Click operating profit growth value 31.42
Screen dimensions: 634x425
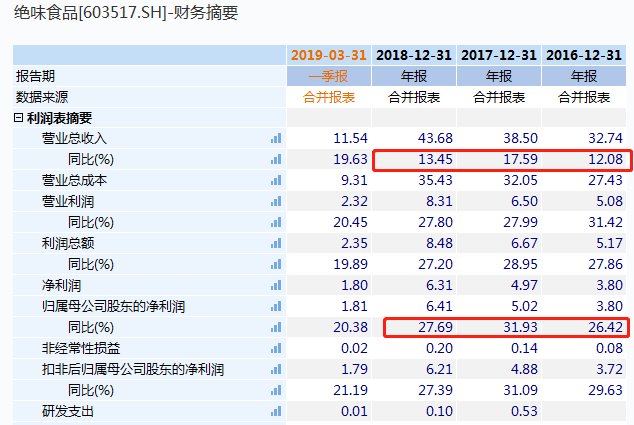tap(605, 222)
